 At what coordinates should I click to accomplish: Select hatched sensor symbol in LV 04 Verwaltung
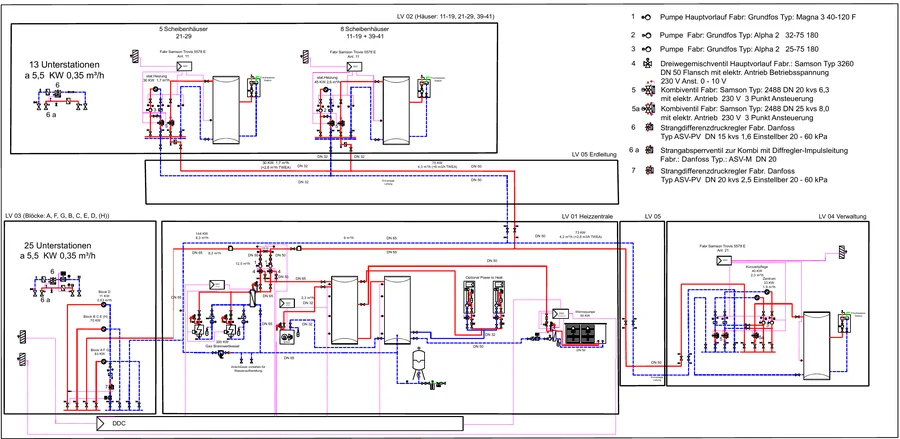click(842, 251)
